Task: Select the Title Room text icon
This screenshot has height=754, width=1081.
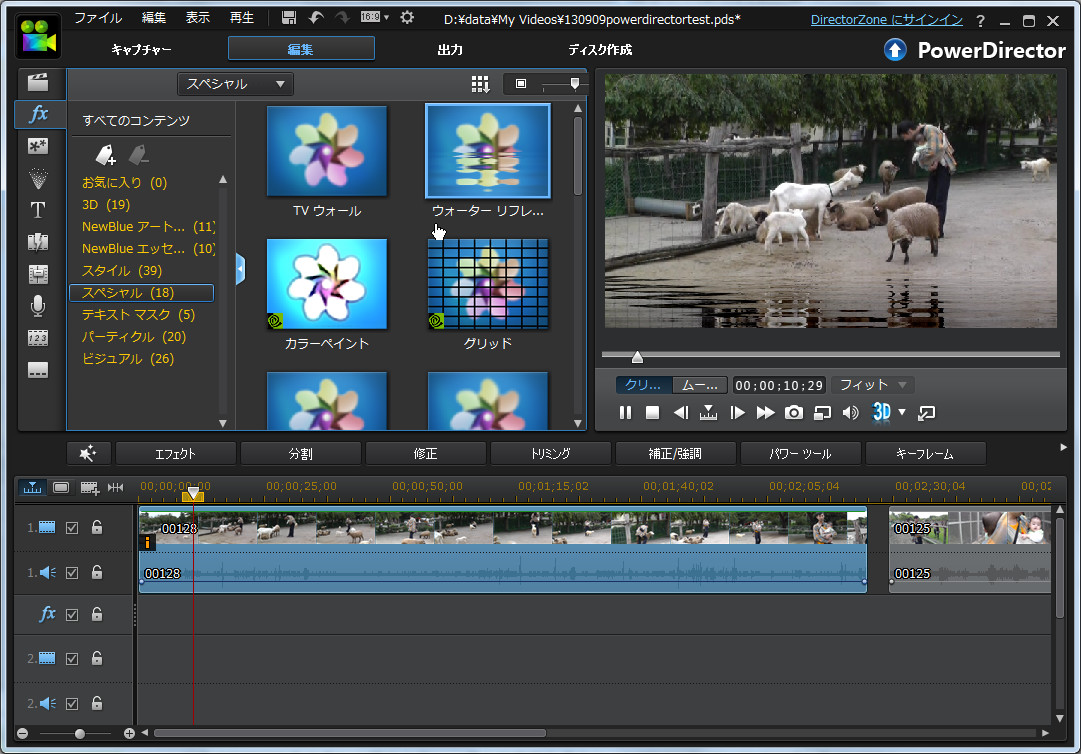Action: [38, 210]
